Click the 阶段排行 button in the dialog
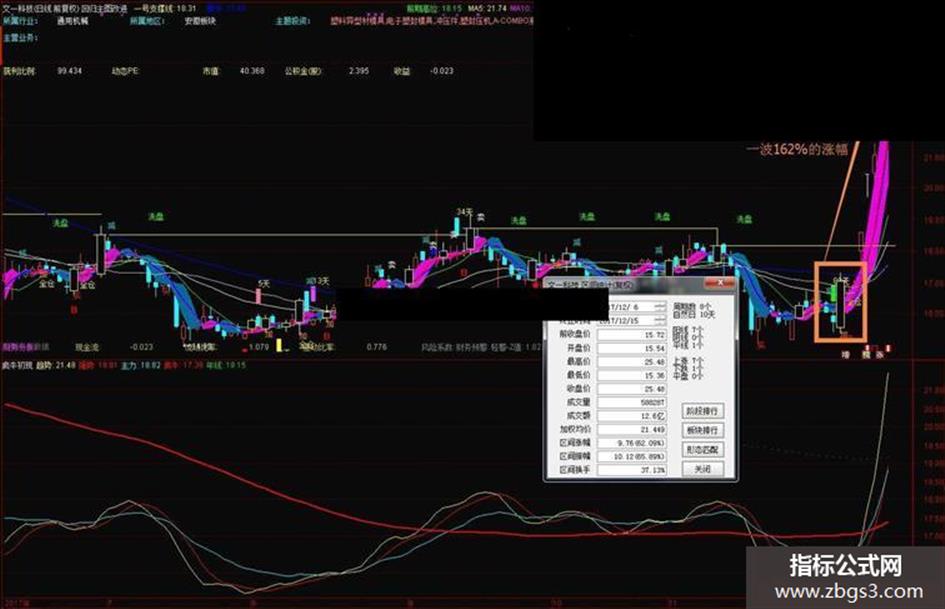Viewport: 945px width, 609px height. coord(703,411)
